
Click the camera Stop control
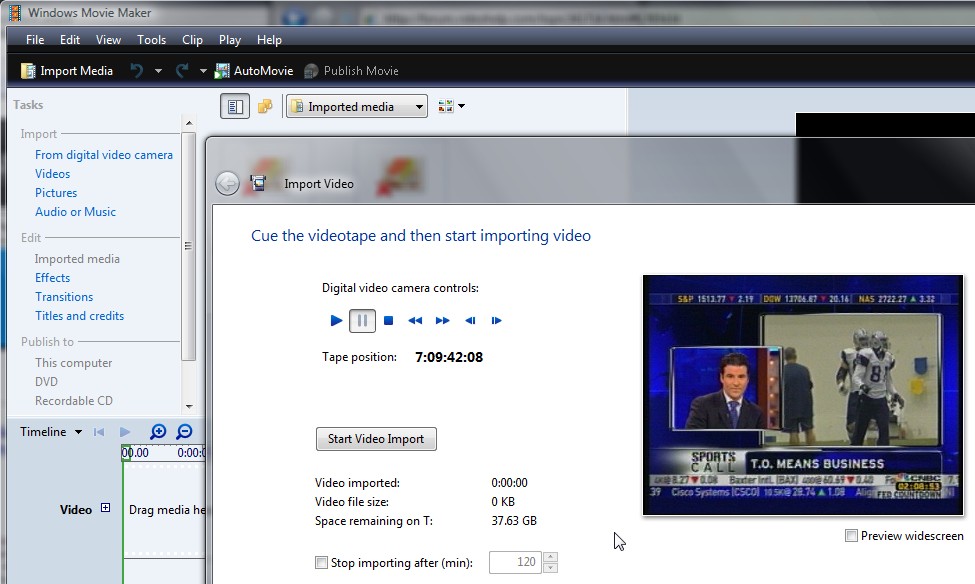pos(389,320)
